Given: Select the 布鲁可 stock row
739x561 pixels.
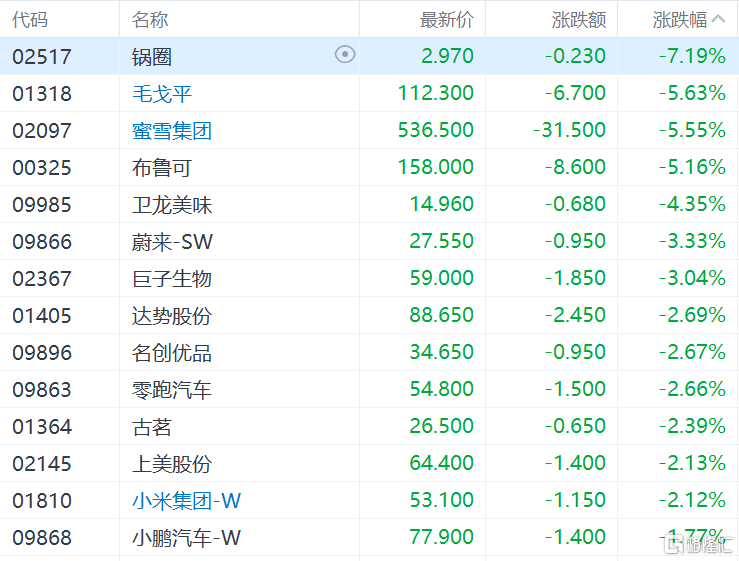Looking at the screenshot, I should tap(370, 167).
